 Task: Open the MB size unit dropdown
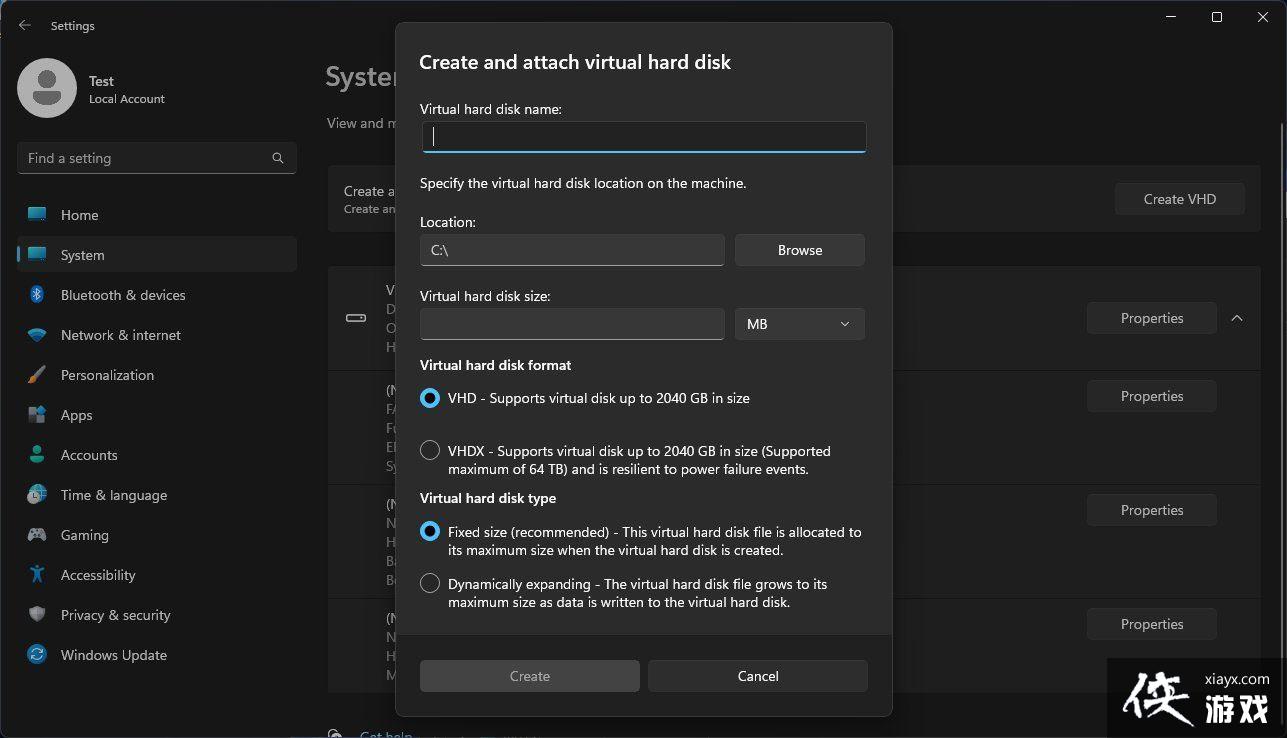(798, 323)
